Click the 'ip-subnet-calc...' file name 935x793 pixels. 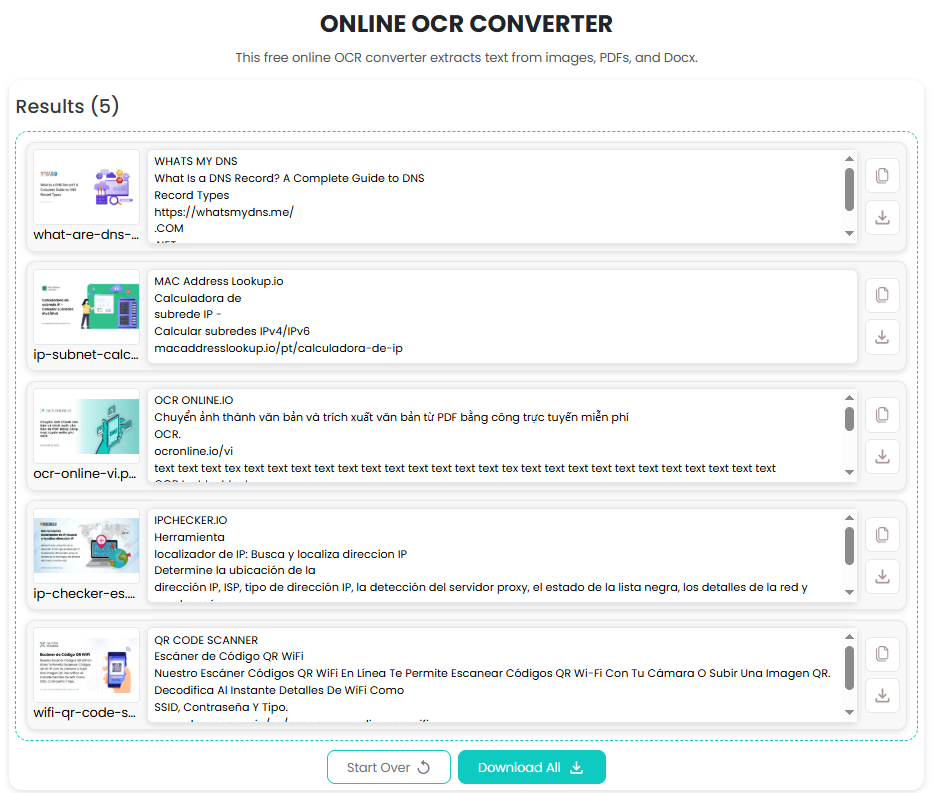tap(86, 355)
